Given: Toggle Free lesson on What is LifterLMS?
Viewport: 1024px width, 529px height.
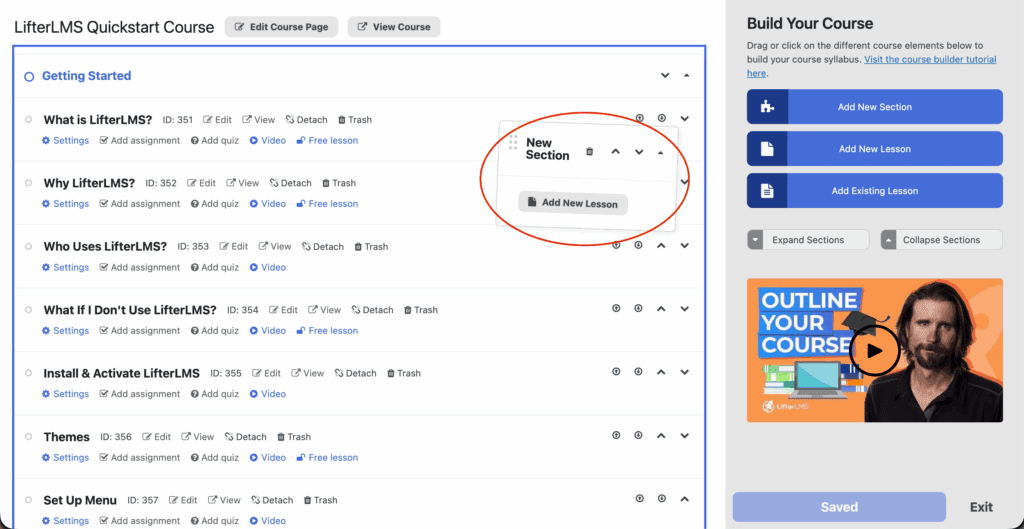Looking at the screenshot, I should coord(327,140).
